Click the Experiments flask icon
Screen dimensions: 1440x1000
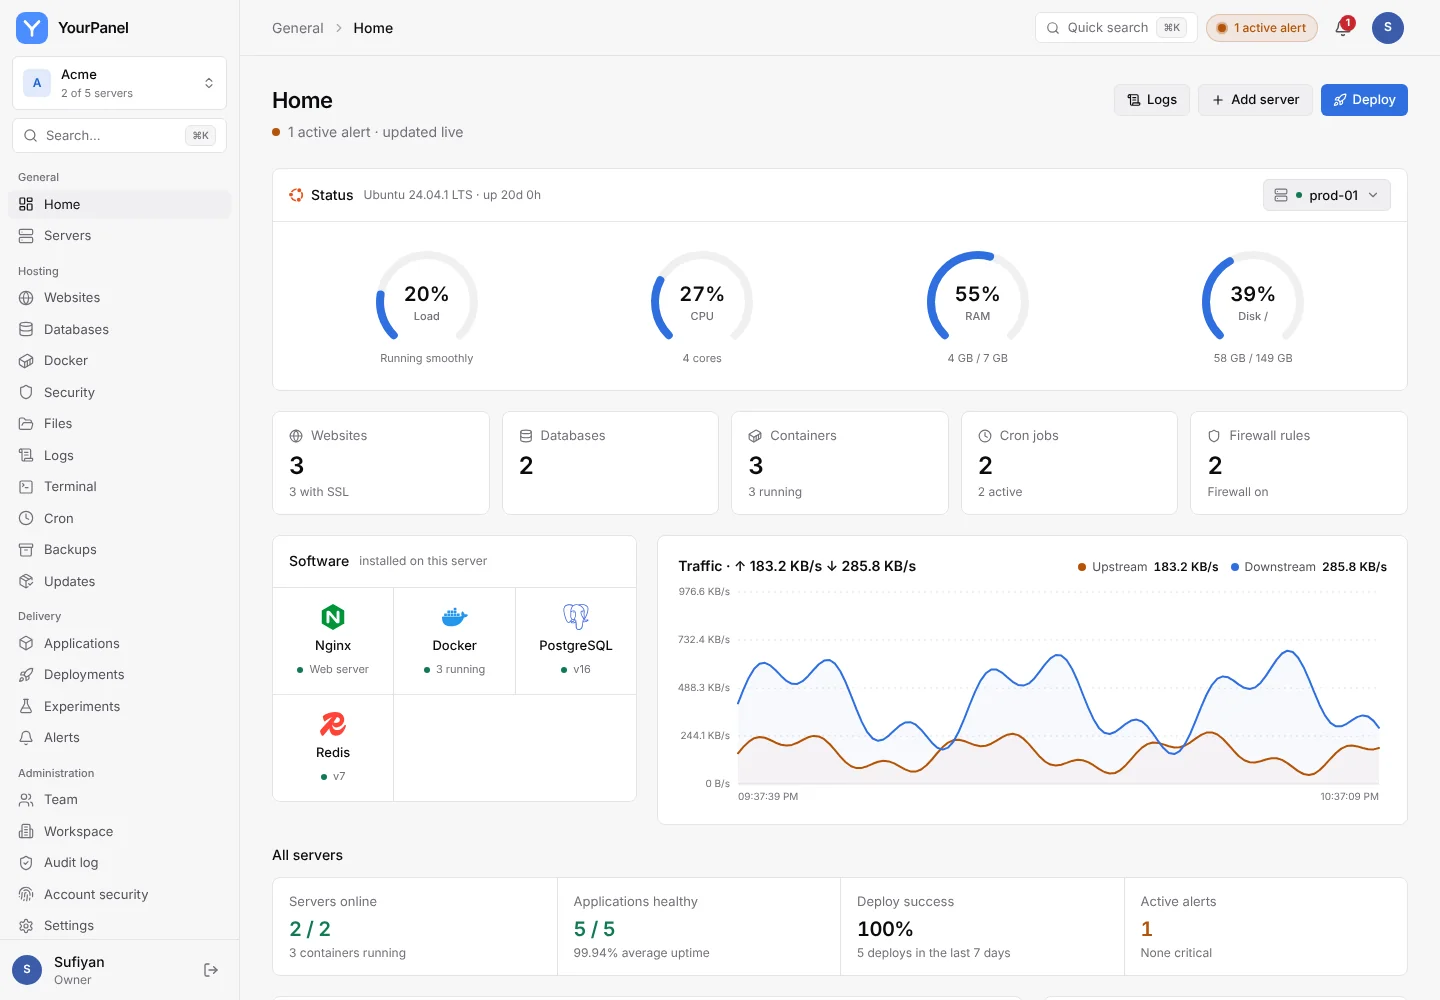click(26, 707)
